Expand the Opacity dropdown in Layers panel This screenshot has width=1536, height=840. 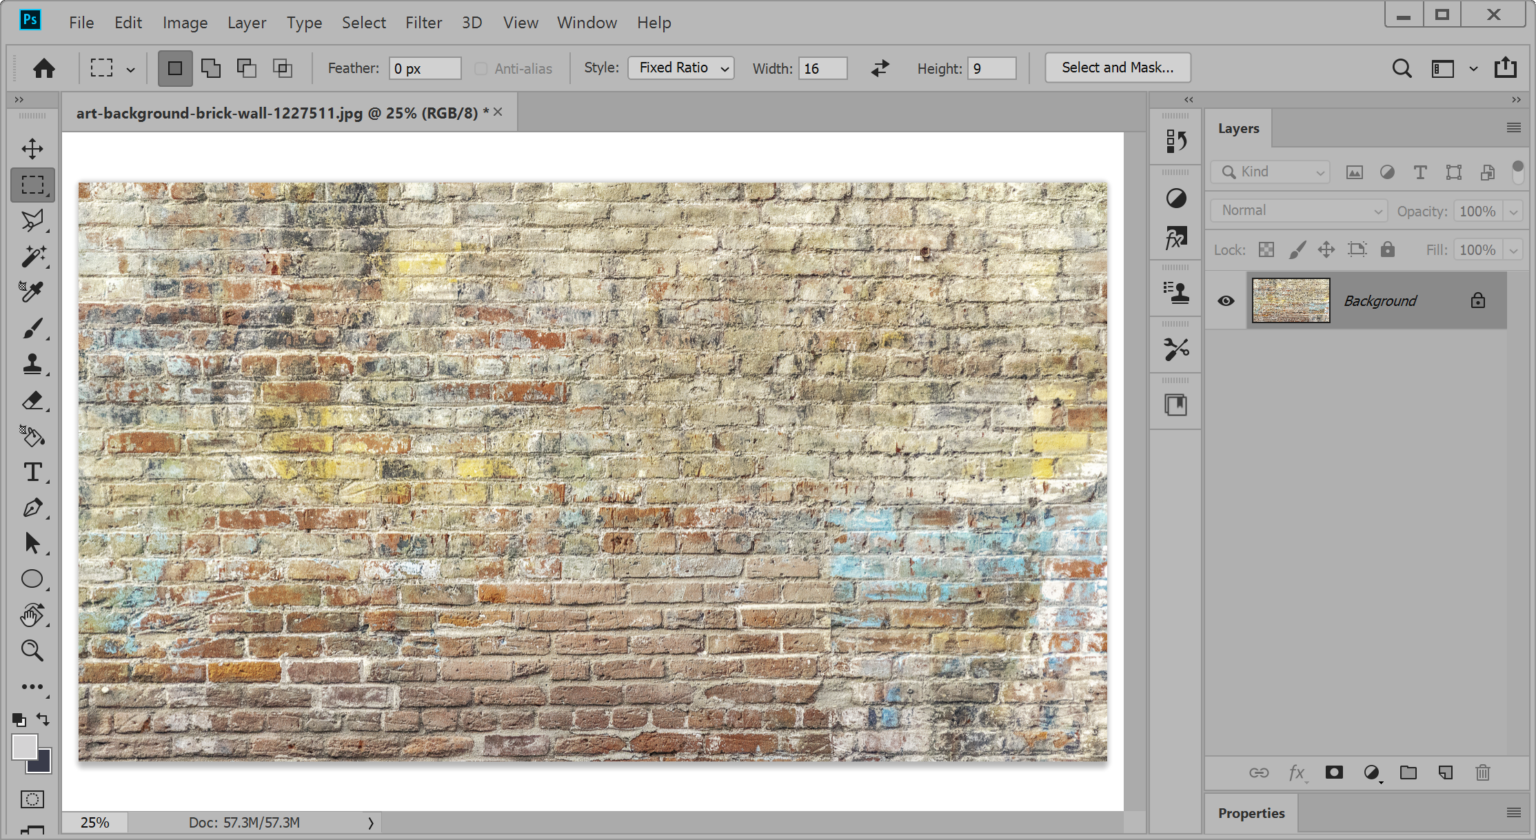tap(1515, 211)
